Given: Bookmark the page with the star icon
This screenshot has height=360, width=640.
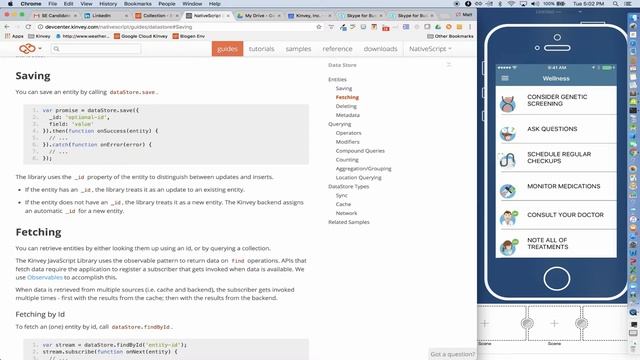Looking at the screenshot, I should pyautogui.click(x=319, y=27).
